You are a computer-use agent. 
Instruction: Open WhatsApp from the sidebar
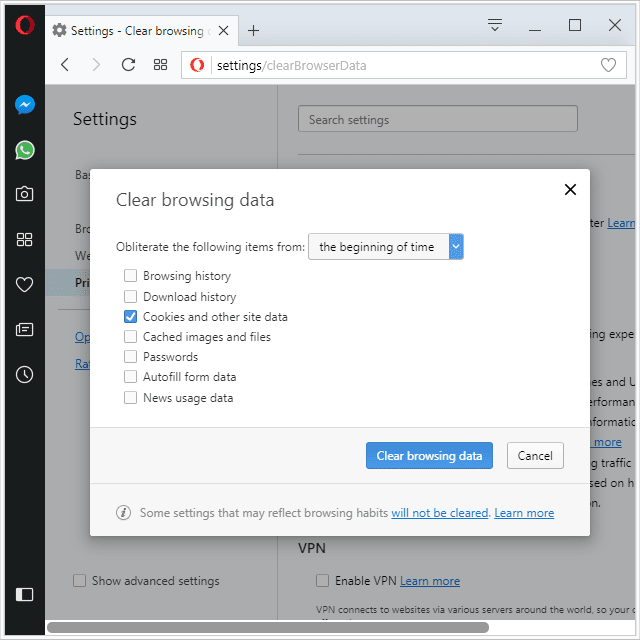click(x=24, y=150)
